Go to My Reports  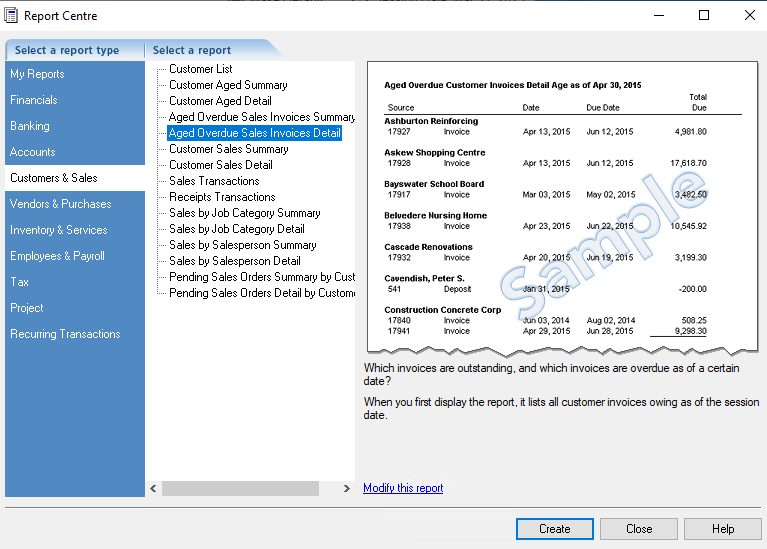click(x=37, y=74)
